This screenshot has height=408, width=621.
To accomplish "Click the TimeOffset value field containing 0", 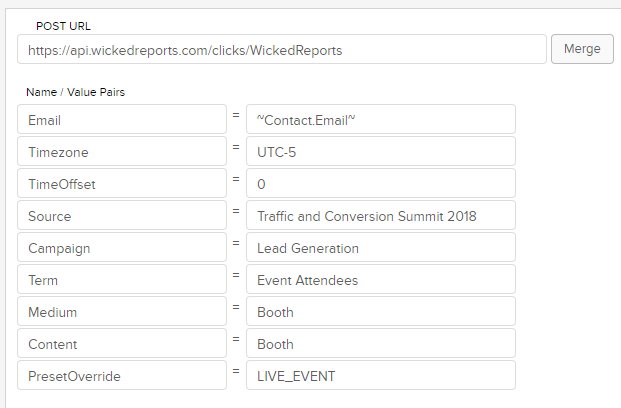I will point(380,183).
